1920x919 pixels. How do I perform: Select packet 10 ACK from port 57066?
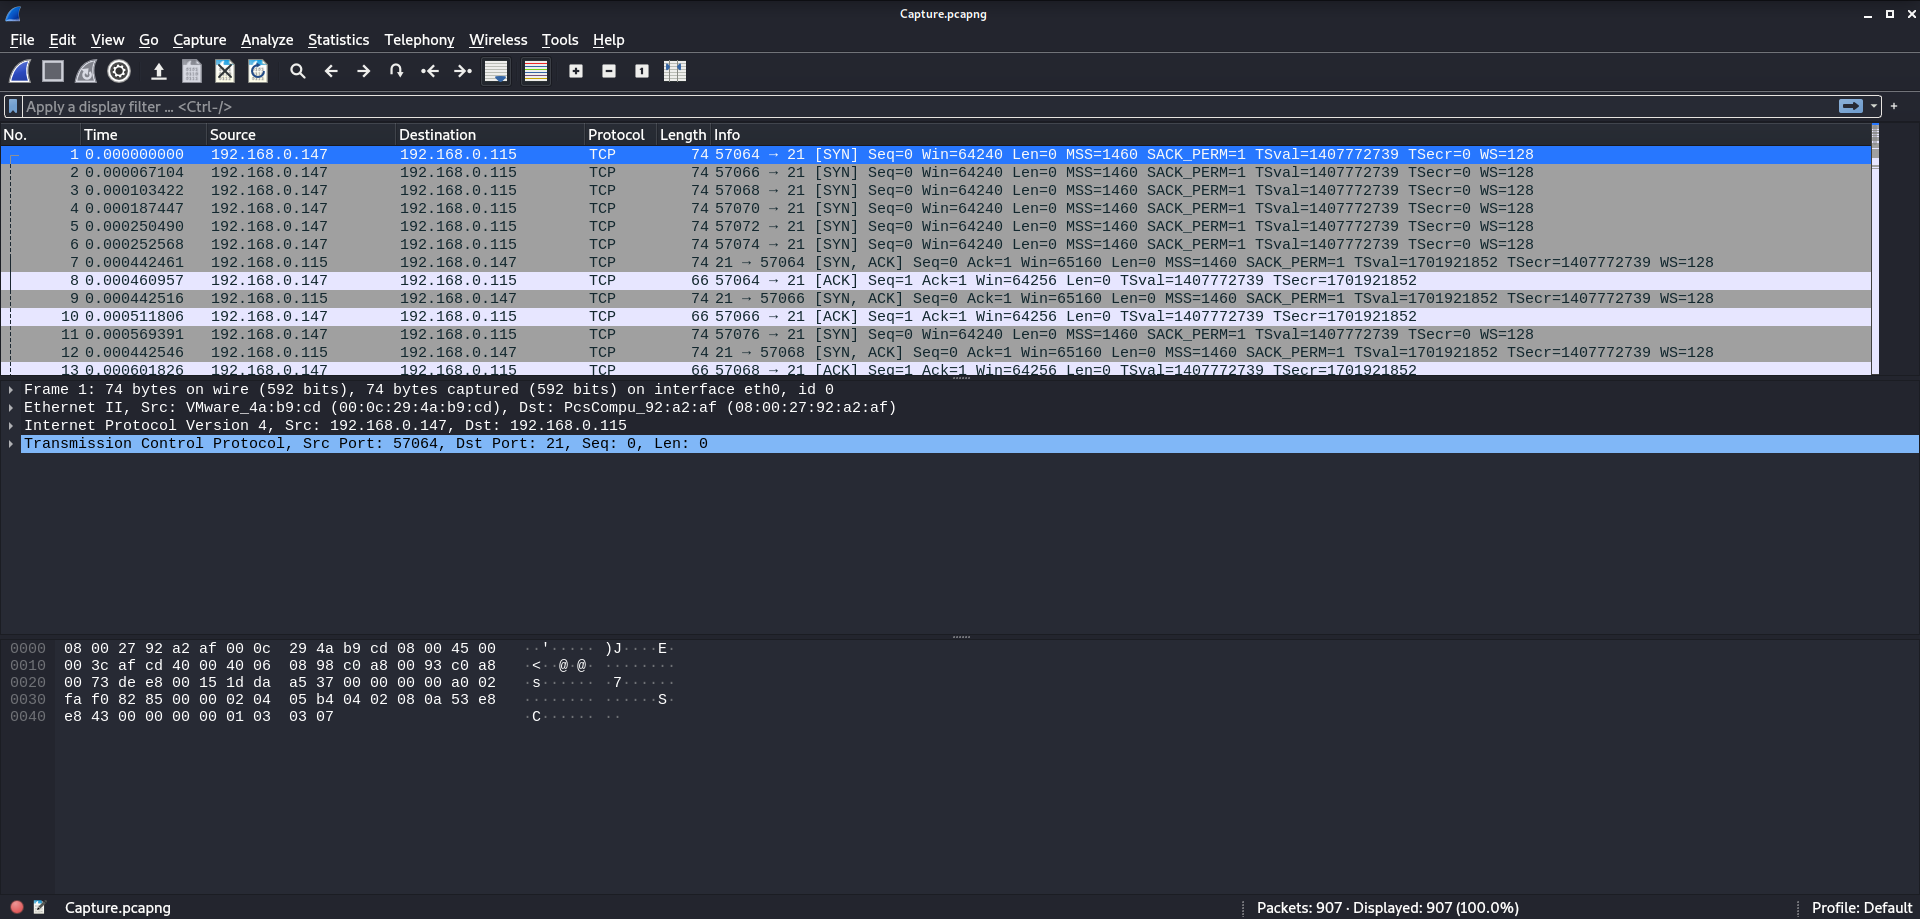(x=936, y=317)
